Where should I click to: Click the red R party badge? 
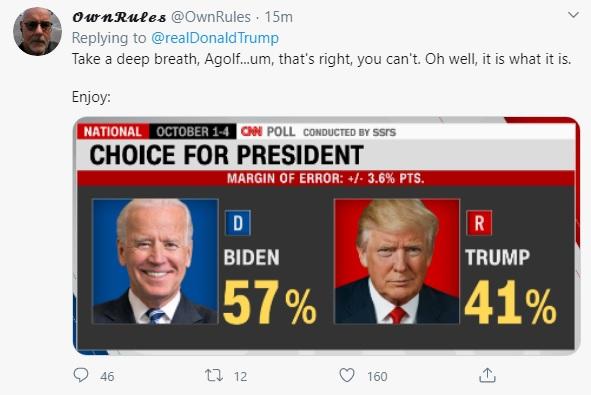[479, 223]
